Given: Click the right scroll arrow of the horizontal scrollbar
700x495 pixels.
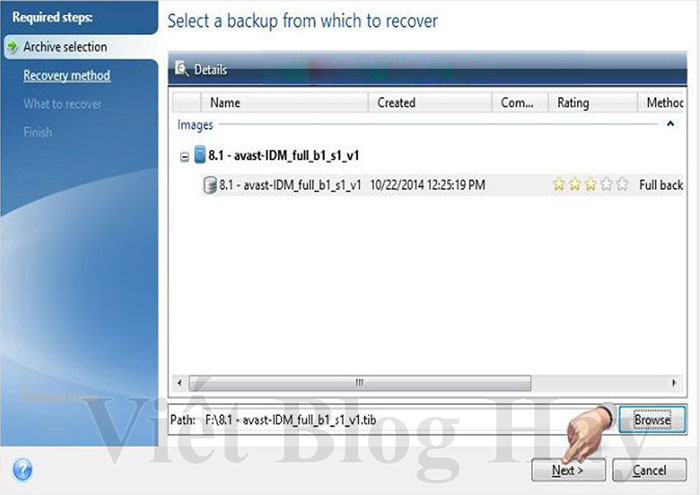Looking at the screenshot, I should (674, 383).
